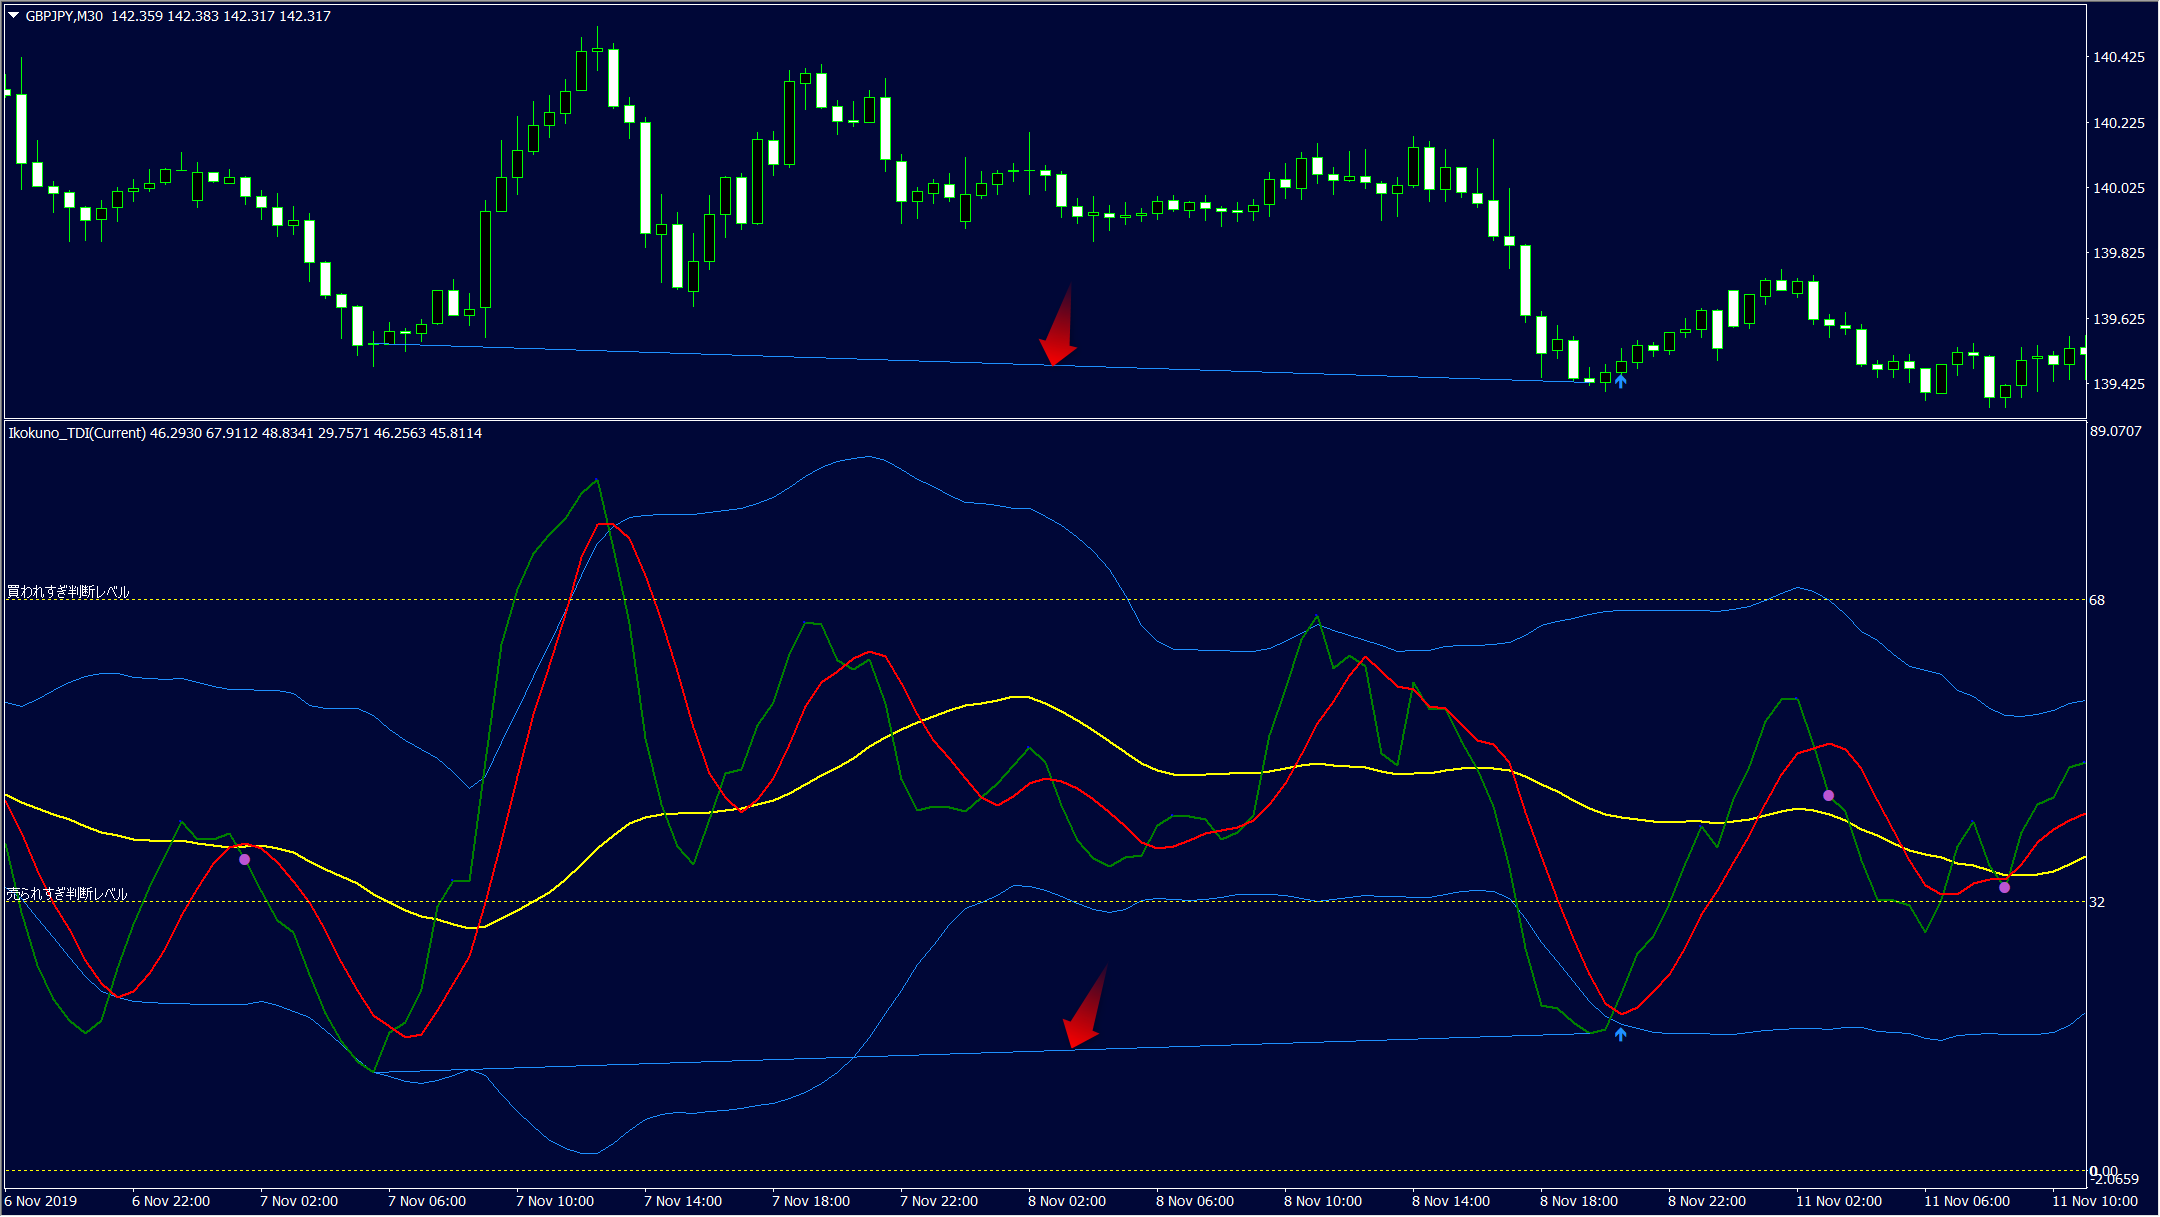Click the 売られすぎ判断レベル oversold label
The height and width of the screenshot is (1217, 2160).
pyautogui.click(x=67, y=894)
